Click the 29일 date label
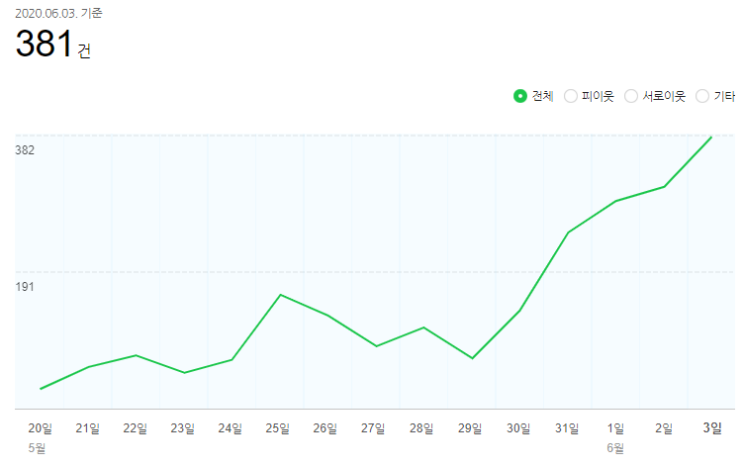Image resolution: width=743 pixels, height=467 pixels. pyautogui.click(x=470, y=428)
